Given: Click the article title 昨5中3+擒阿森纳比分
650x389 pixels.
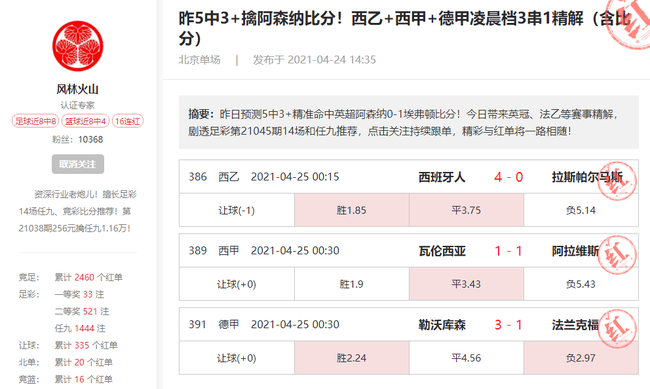Looking at the screenshot, I should click(404, 28).
